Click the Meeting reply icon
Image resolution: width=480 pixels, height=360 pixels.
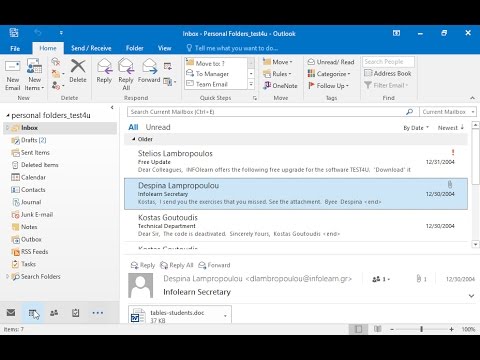pyautogui.click(x=168, y=66)
